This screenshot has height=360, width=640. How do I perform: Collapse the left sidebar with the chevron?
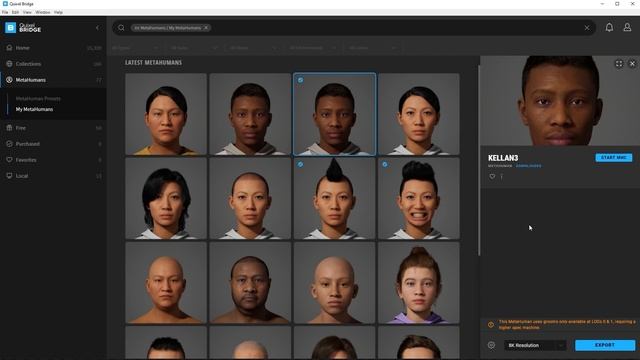[x=97, y=28]
